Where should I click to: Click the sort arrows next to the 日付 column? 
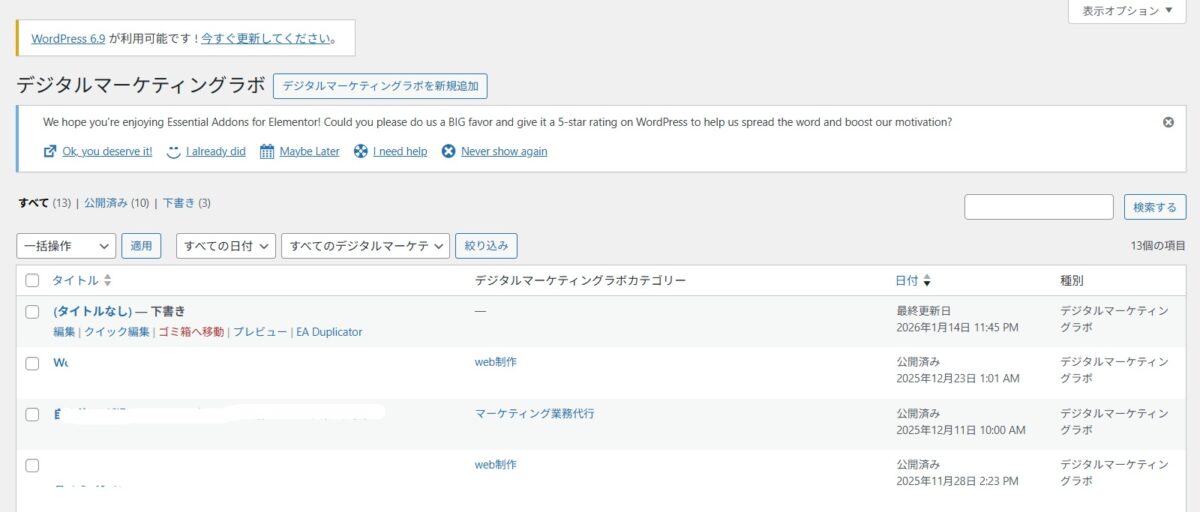[x=927, y=281]
